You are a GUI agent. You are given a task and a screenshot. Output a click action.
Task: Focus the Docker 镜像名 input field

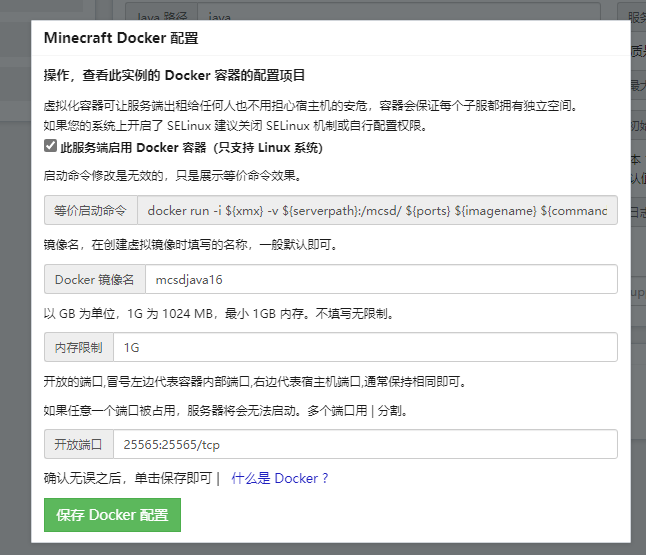click(380, 279)
